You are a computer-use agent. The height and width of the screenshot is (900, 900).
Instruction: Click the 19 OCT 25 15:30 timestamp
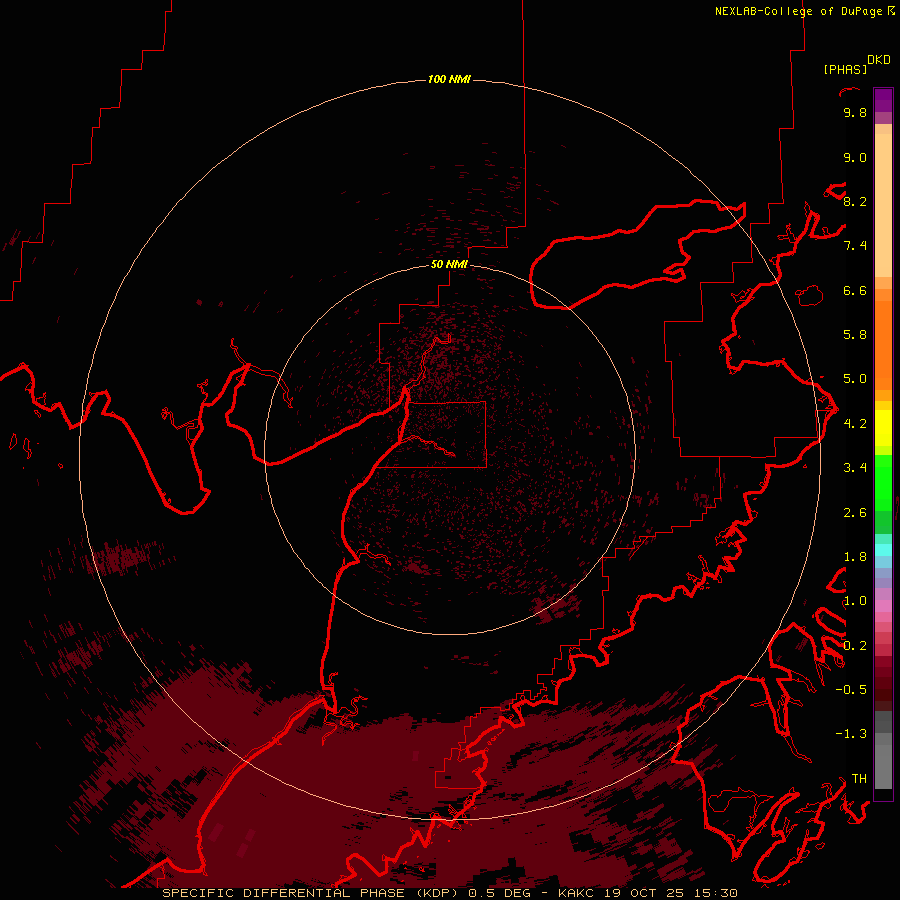[671, 893]
